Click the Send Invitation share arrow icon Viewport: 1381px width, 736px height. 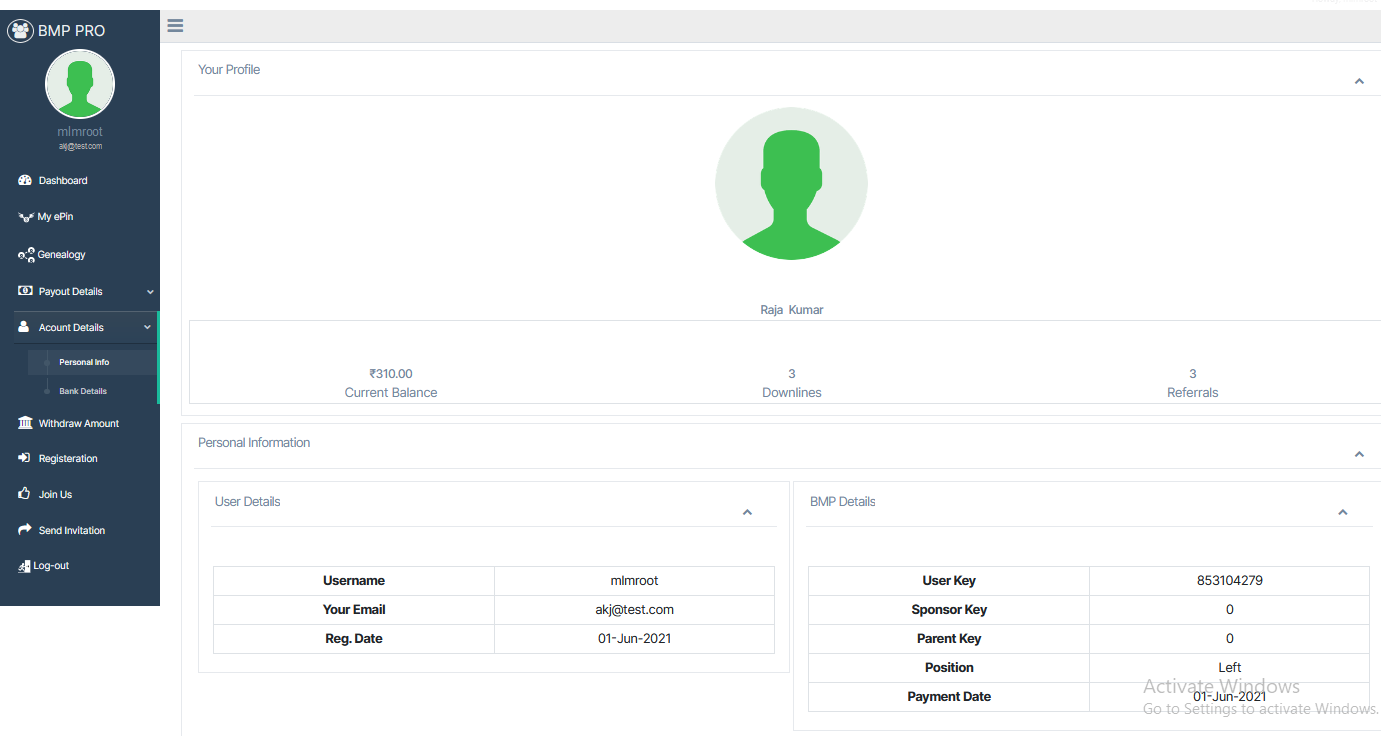point(25,530)
